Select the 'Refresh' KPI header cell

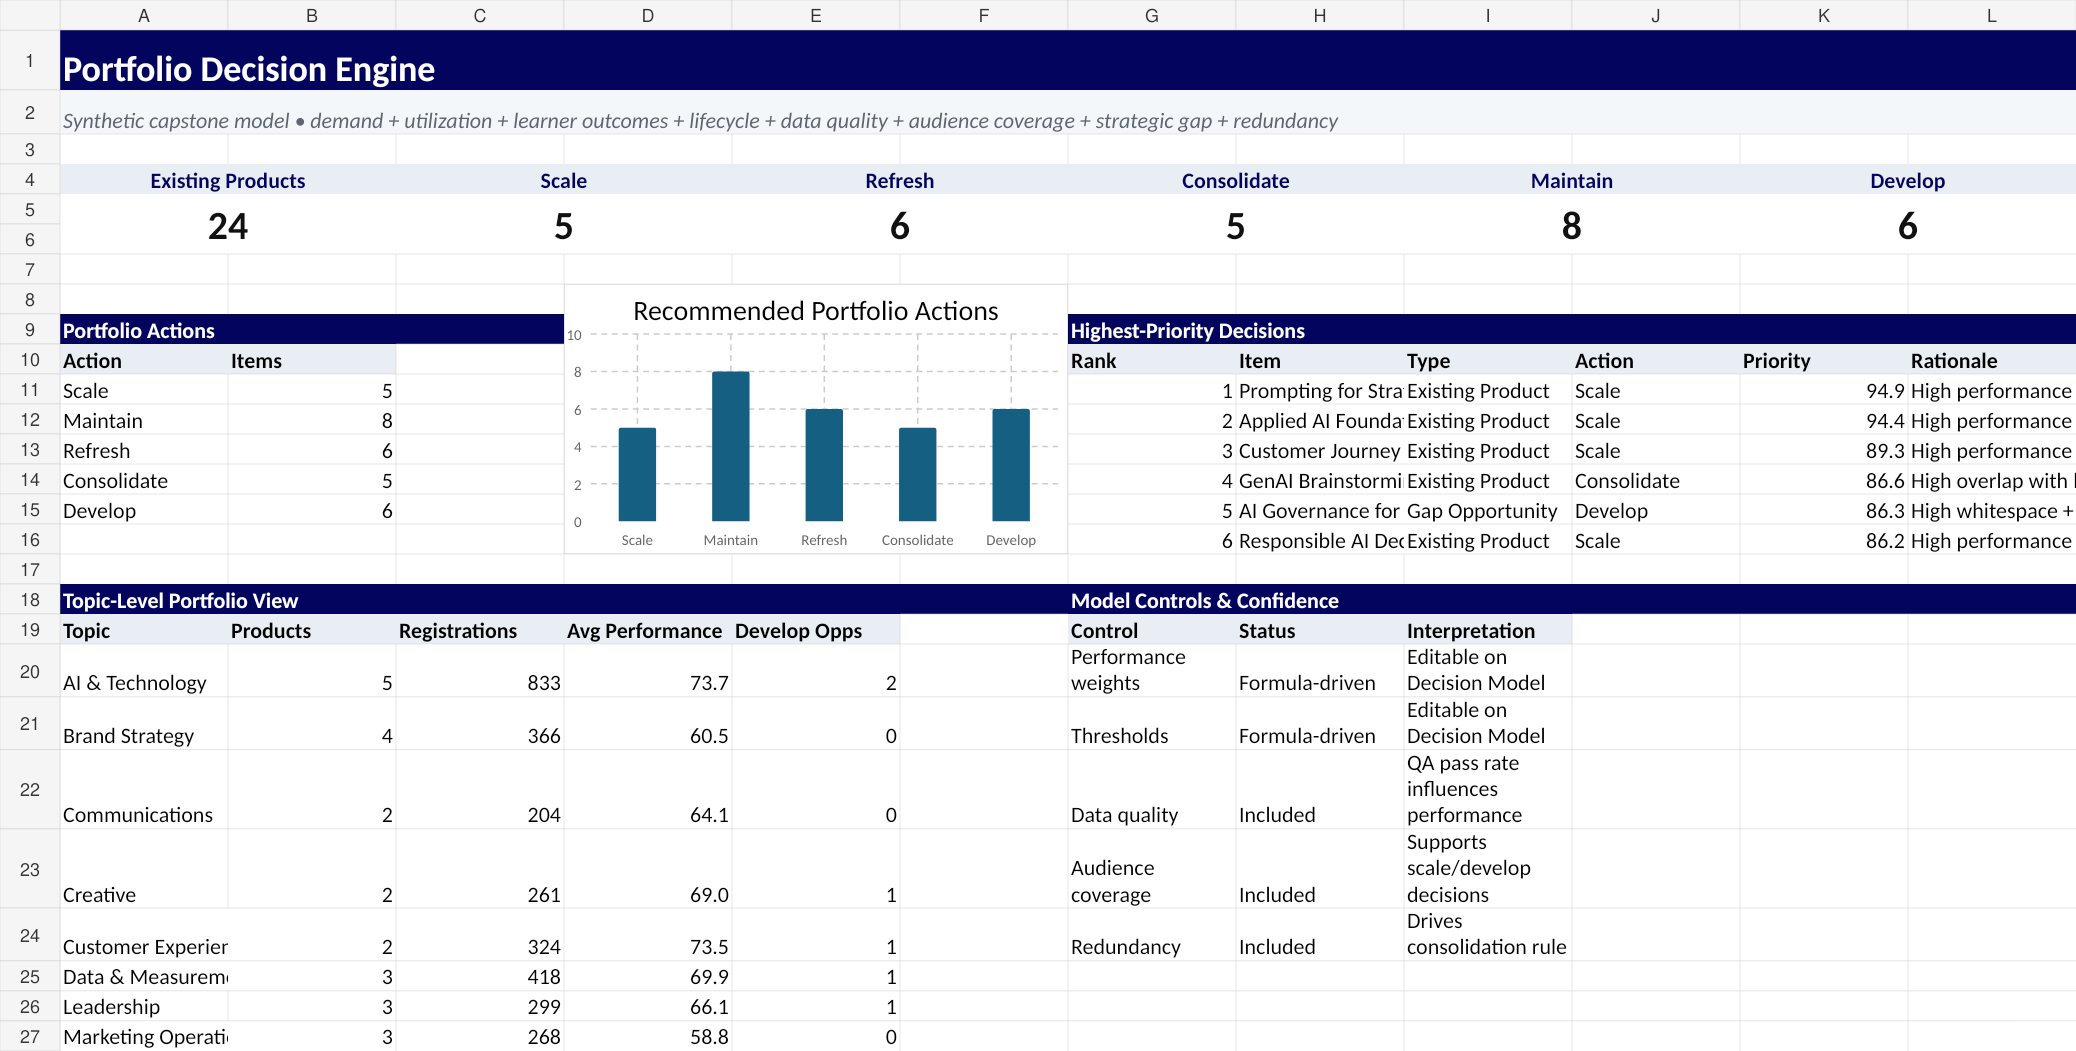[x=900, y=180]
